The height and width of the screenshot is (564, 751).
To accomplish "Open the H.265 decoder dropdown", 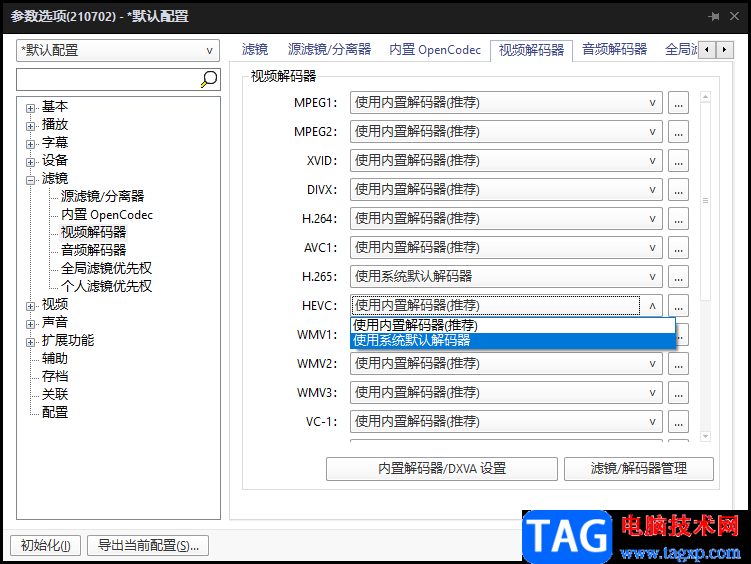I will (506, 277).
